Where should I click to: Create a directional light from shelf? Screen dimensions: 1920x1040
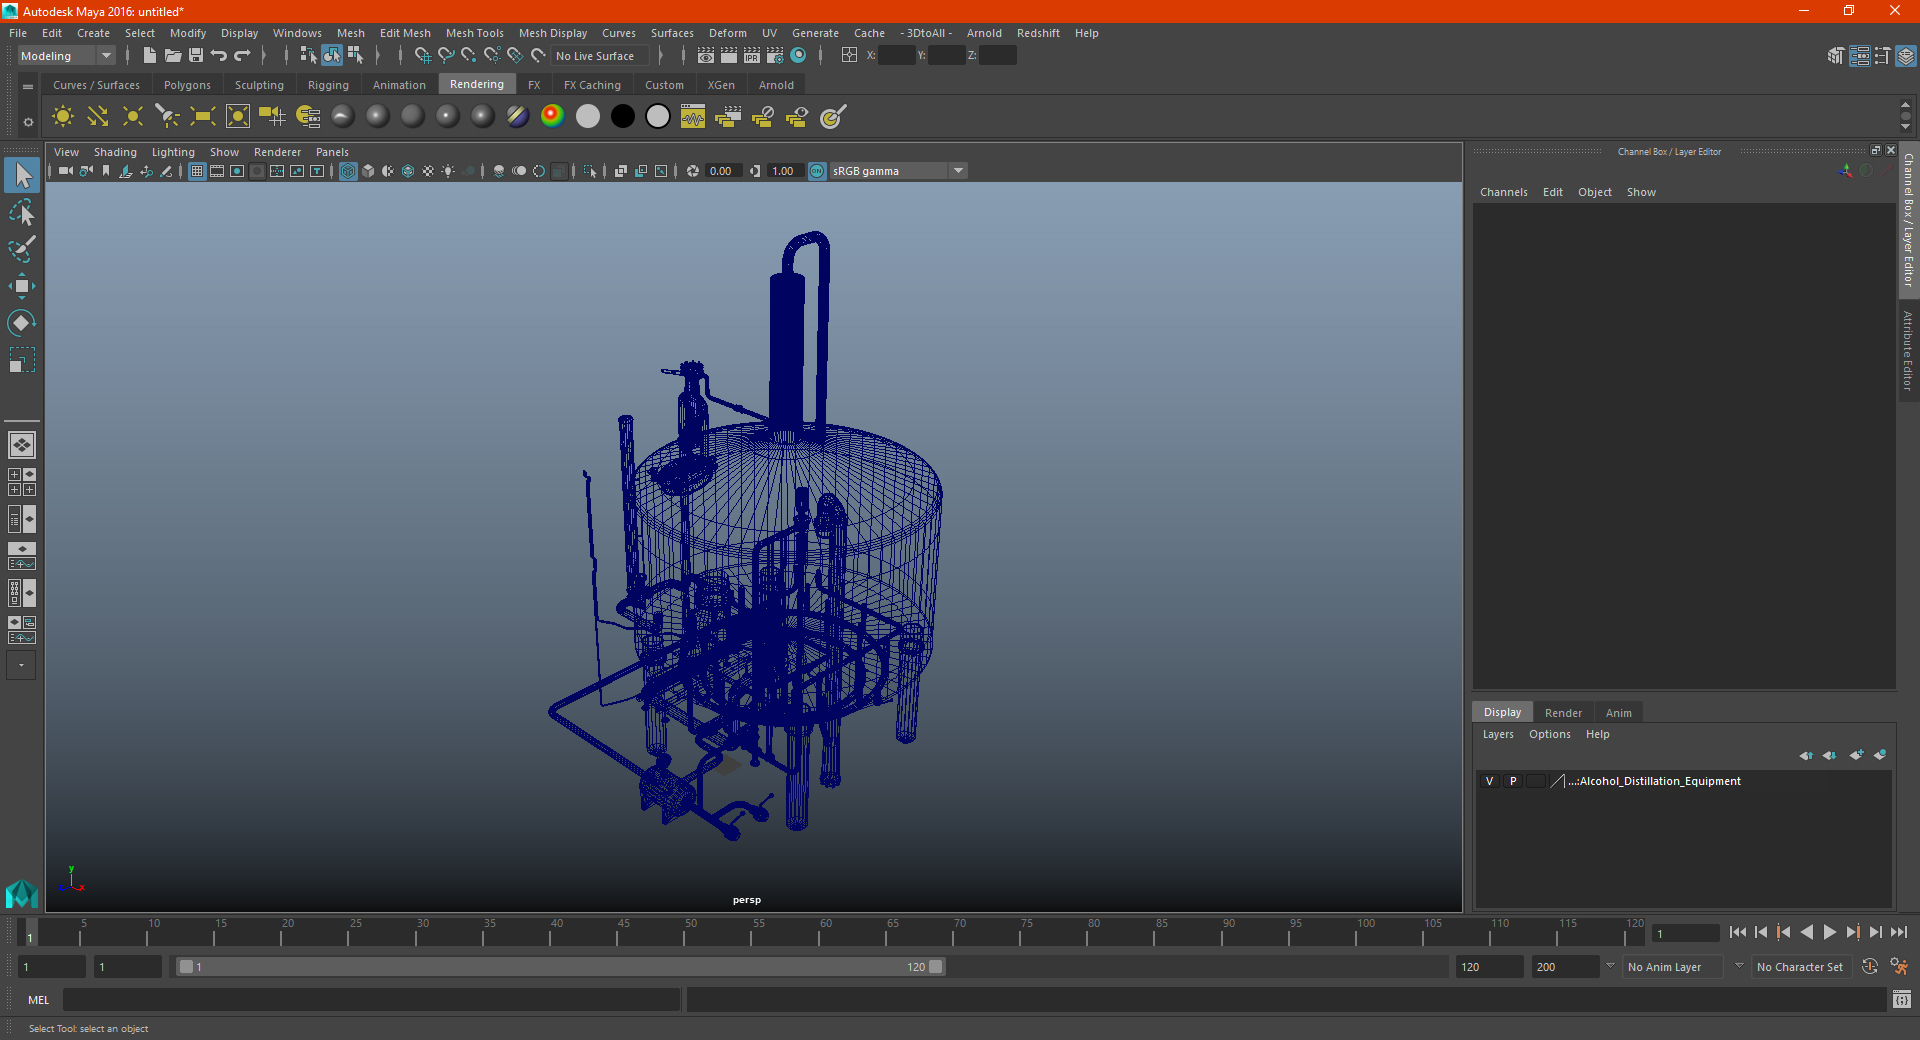[x=97, y=117]
